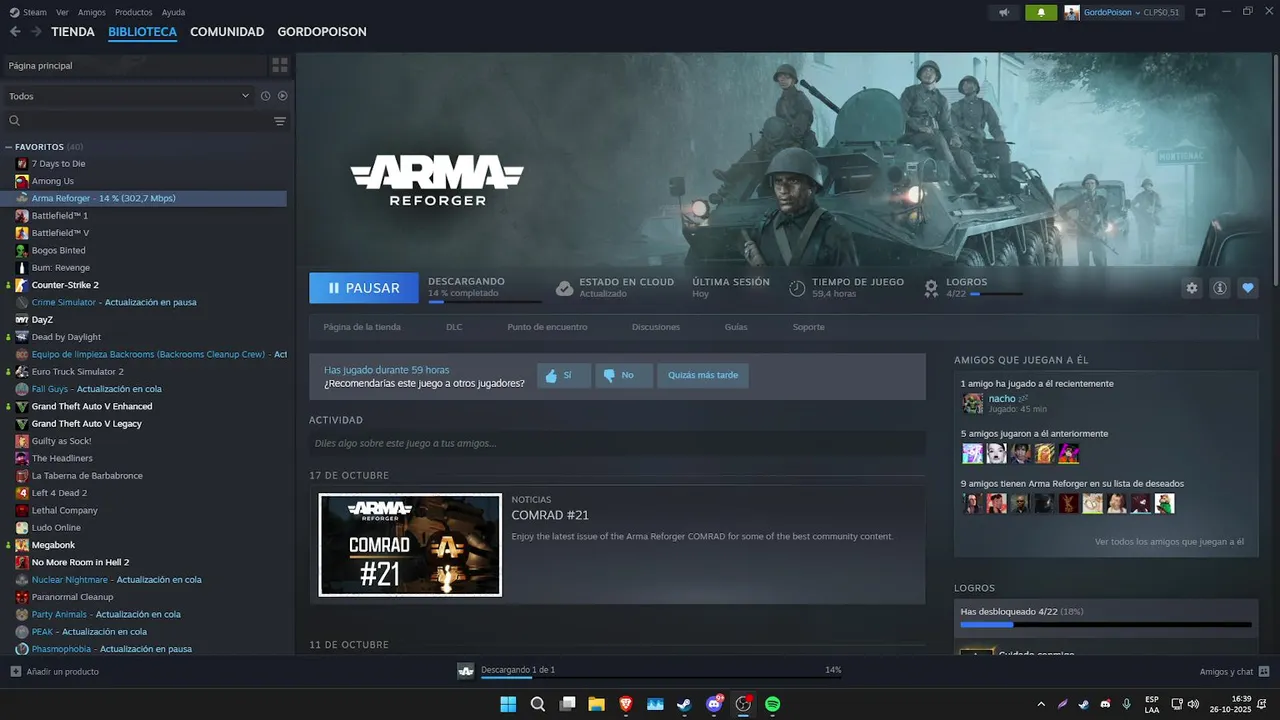Viewport: 1280px width, 720px height.
Task: Select Counter-Strike 2 in library
Action: [65, 285]
